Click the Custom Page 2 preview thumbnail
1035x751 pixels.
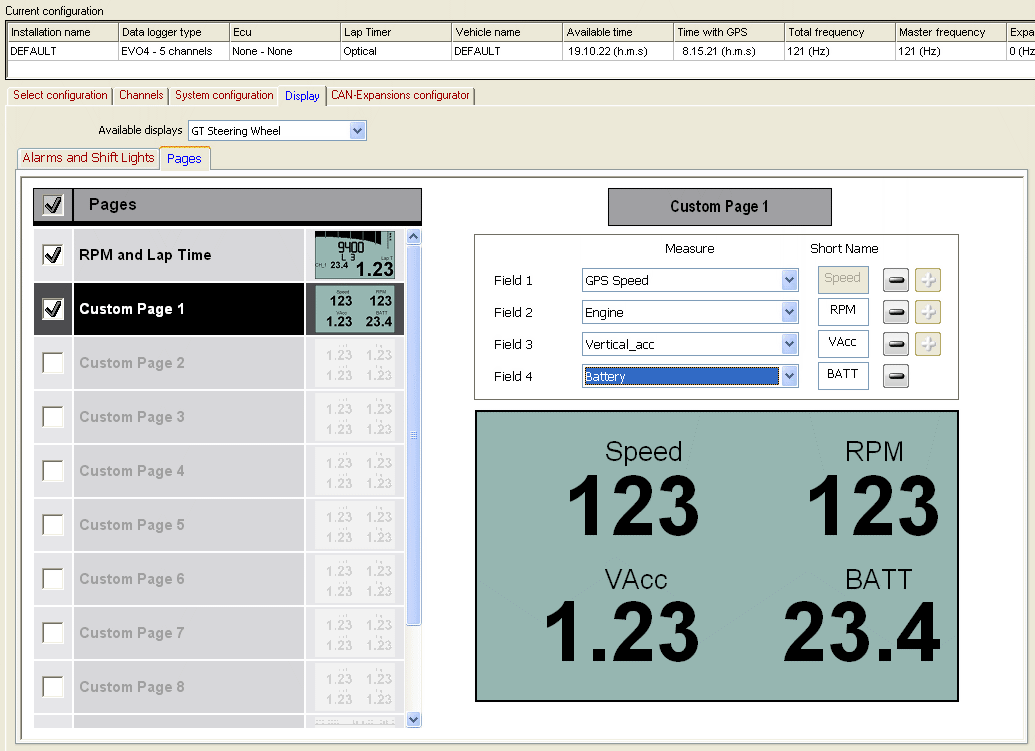tap(355, 363)
